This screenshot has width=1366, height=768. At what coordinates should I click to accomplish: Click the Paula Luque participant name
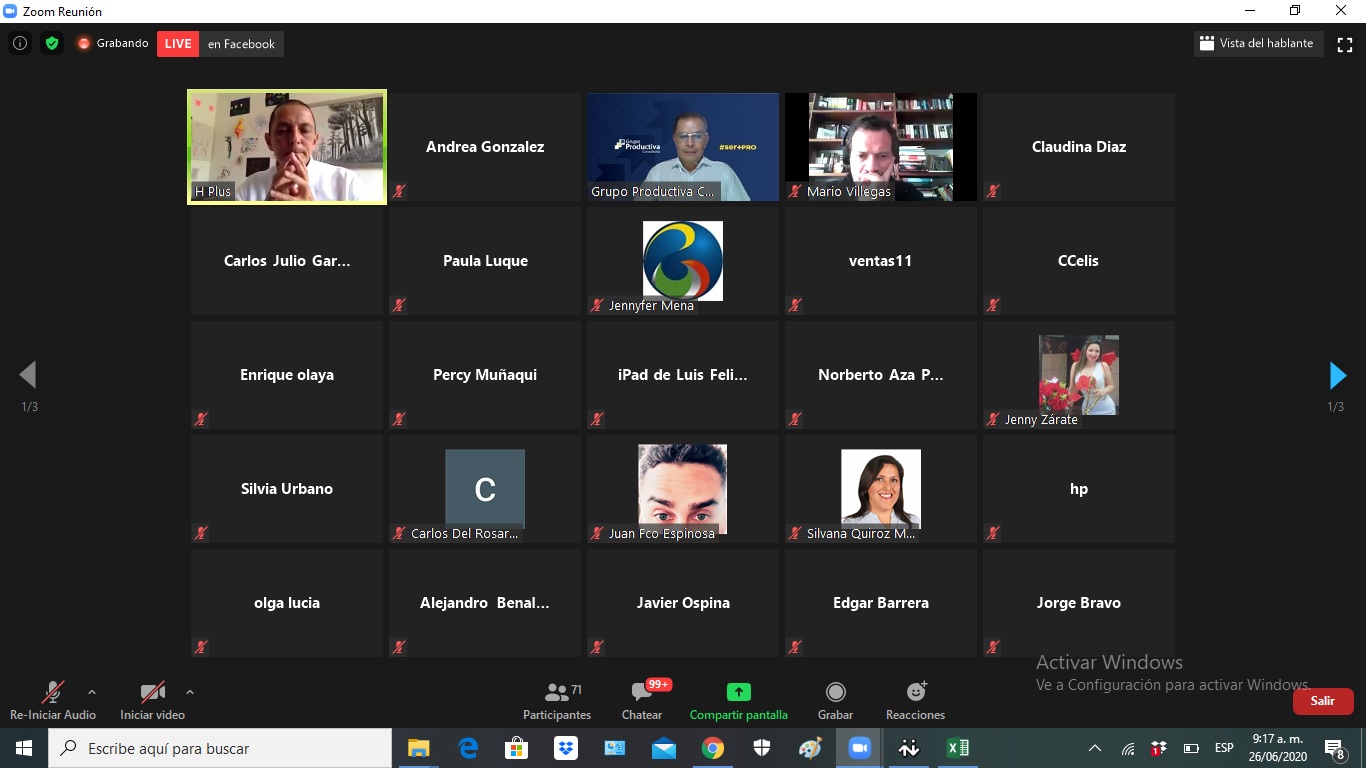(485, 261)
